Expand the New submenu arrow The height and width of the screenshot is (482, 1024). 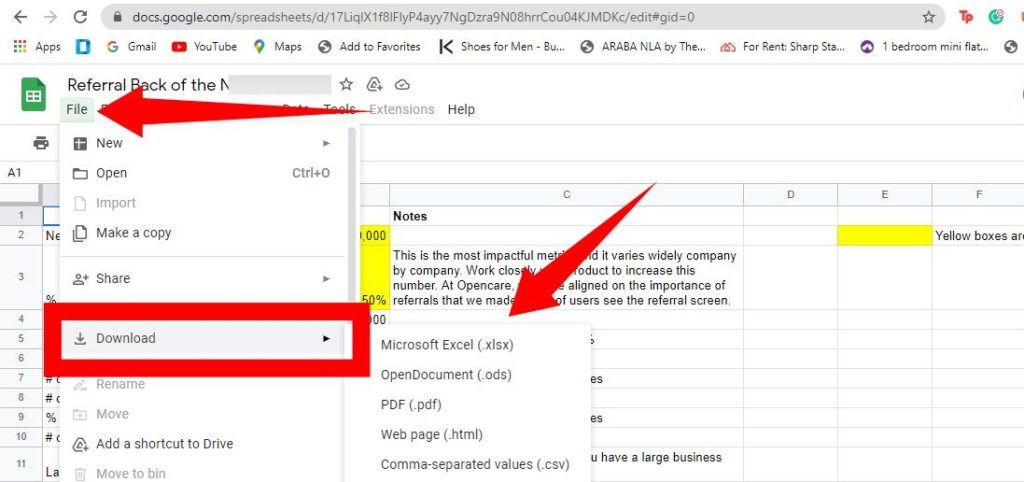[x=327, y=143]
